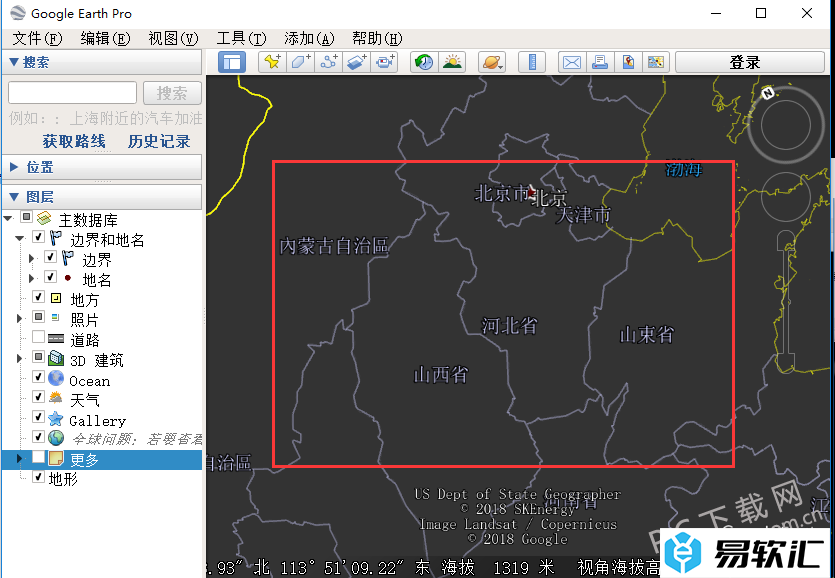
Task: Select the add path tool
Action: click(x=329, y=62)
